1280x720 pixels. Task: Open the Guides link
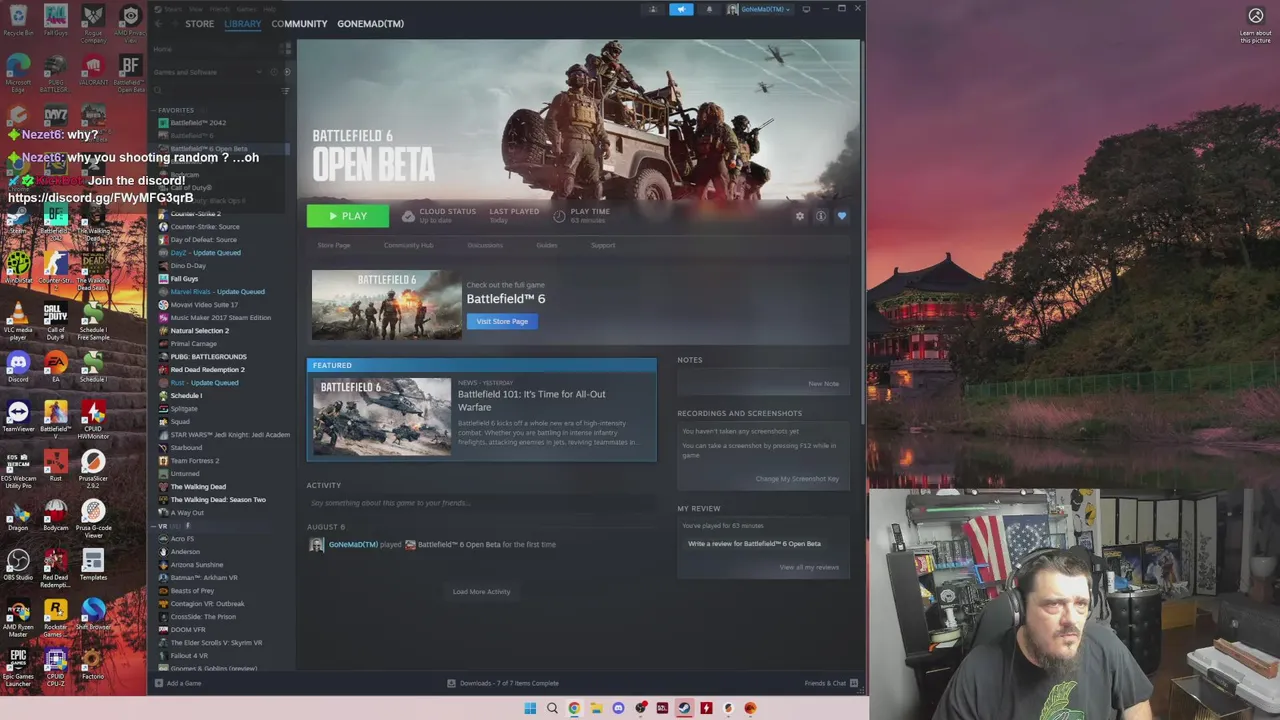click(546, 245)
